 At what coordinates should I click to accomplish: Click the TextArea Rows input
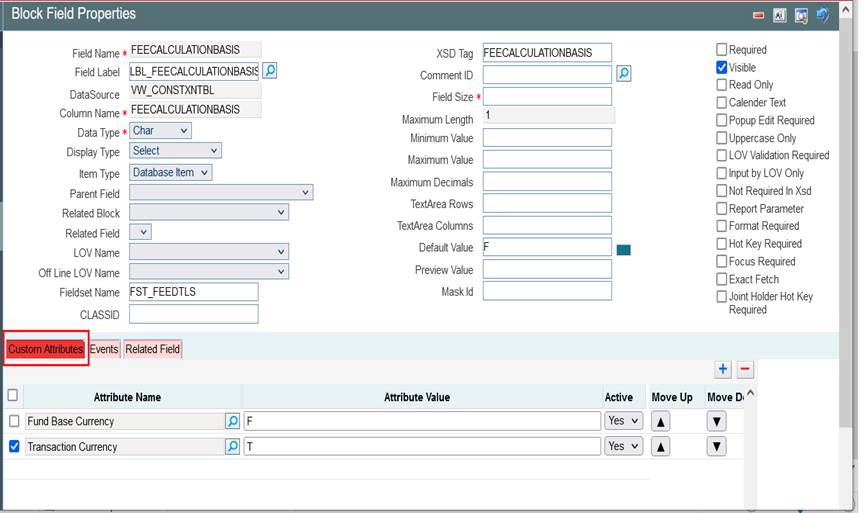[547, 203]
